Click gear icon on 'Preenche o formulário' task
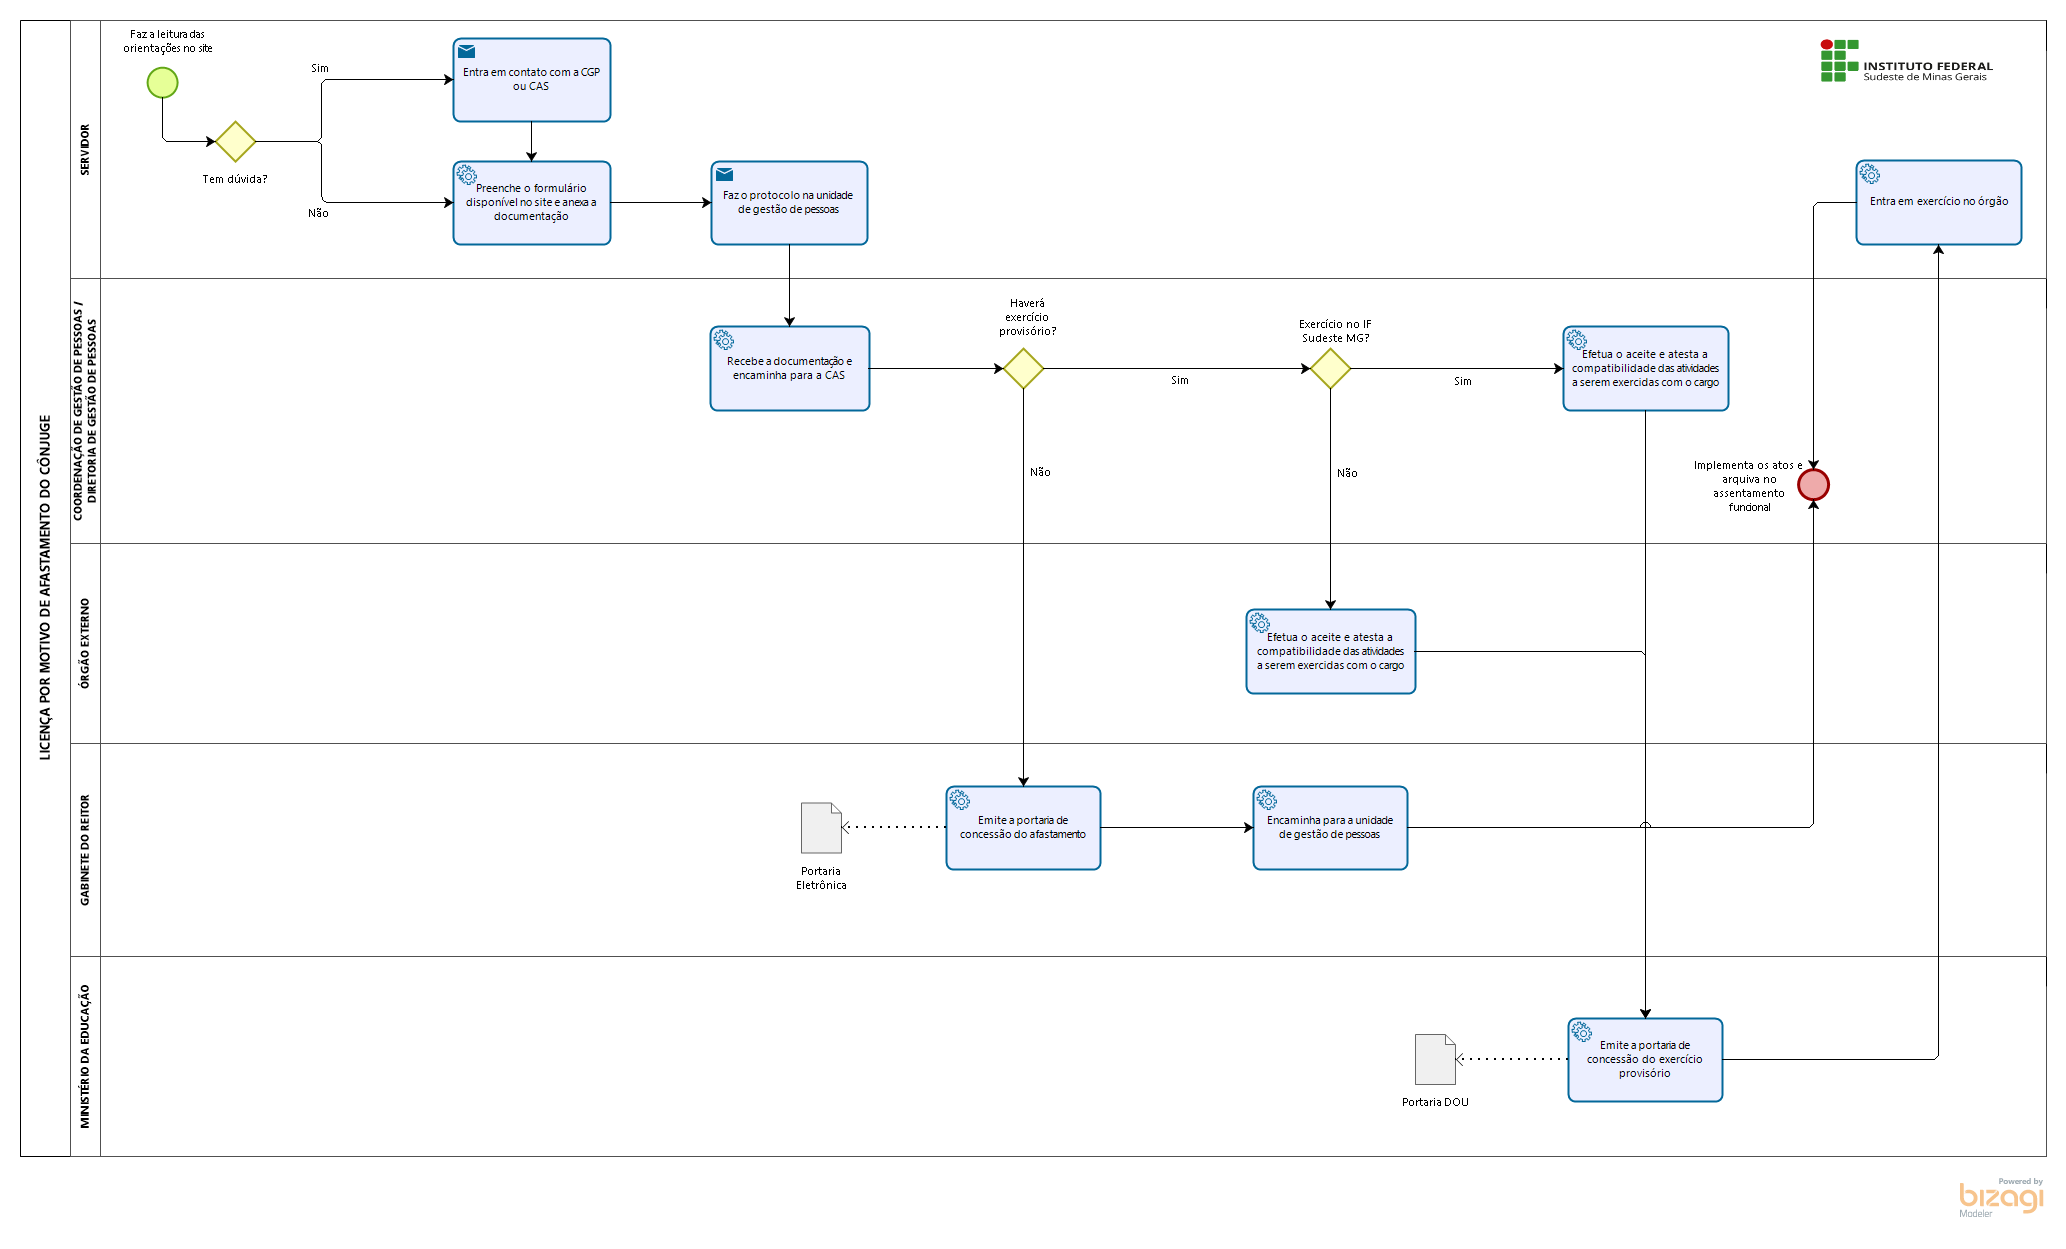 (x=467, y=175)
